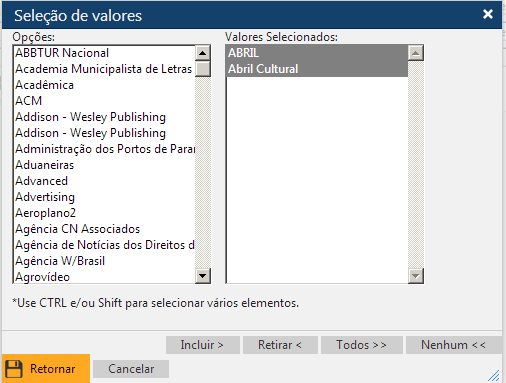Select the Aeroplano2 option
The image size is (506, 383).
(x=104, y=213)
